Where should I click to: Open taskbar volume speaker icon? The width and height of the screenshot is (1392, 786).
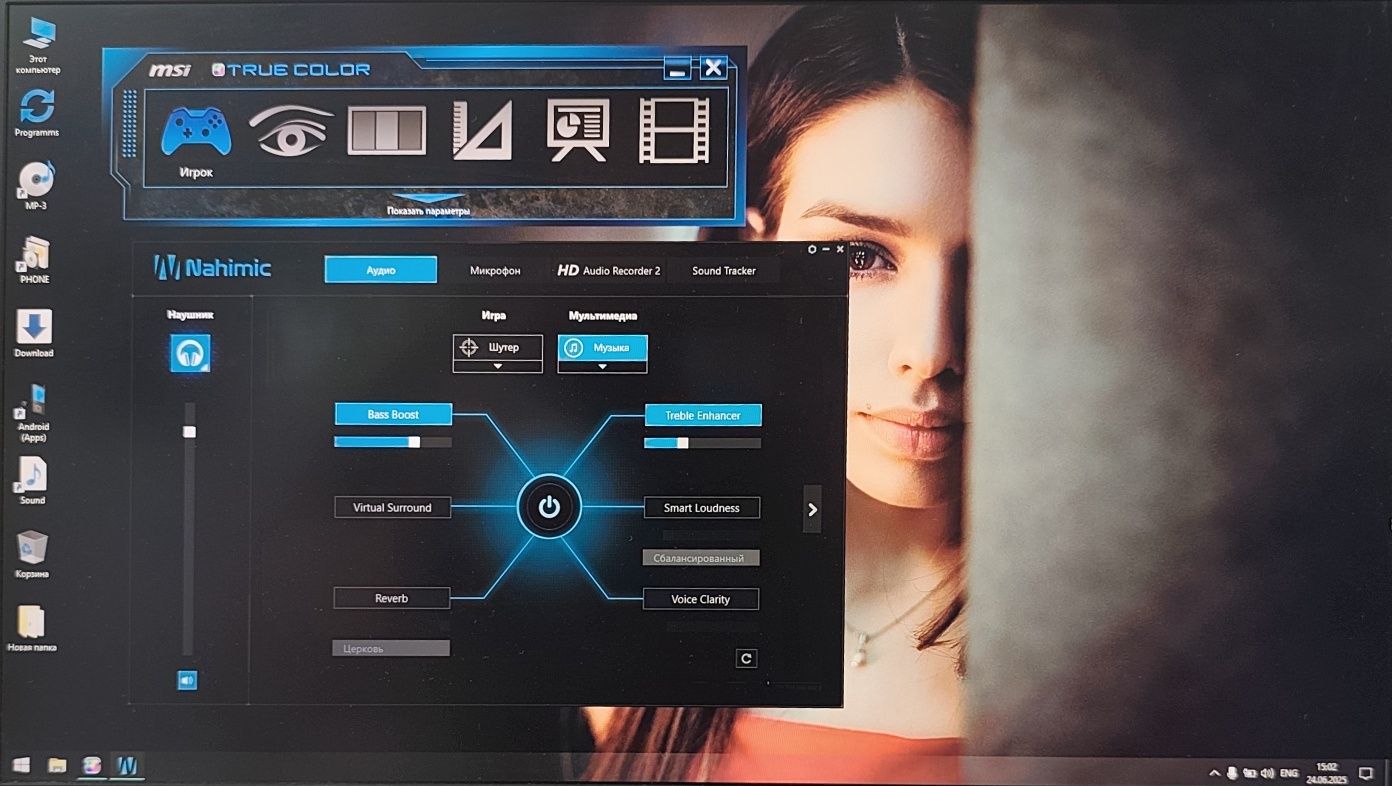click(1268, 773)
